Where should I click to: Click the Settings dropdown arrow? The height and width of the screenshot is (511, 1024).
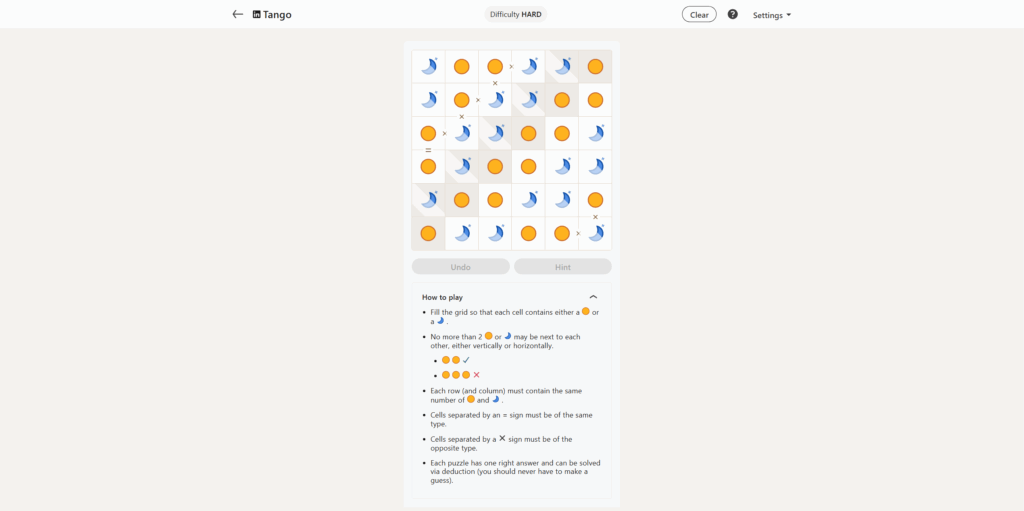click(789, 15)
